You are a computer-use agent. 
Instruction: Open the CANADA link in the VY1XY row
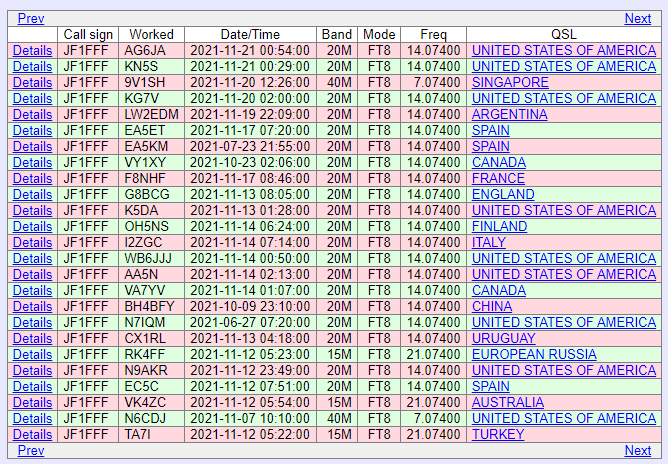click(498, 162)
